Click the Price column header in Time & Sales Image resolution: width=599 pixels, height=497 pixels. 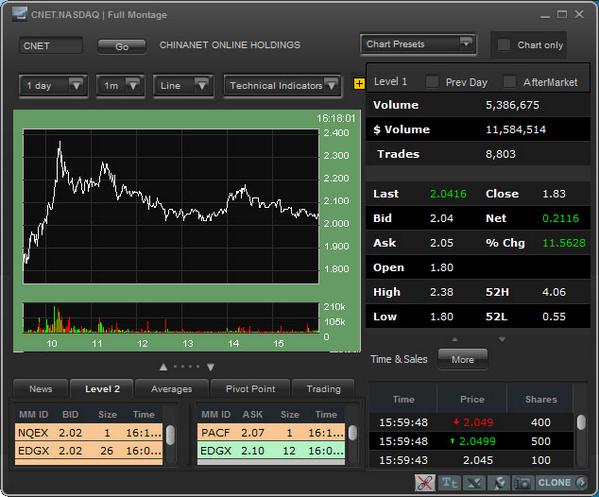coord(472,399)
